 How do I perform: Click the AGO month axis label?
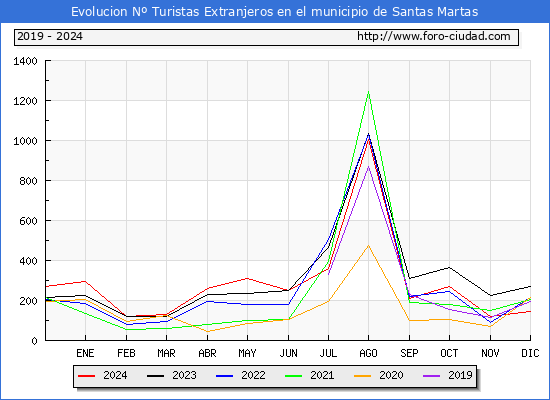[368, 353]
